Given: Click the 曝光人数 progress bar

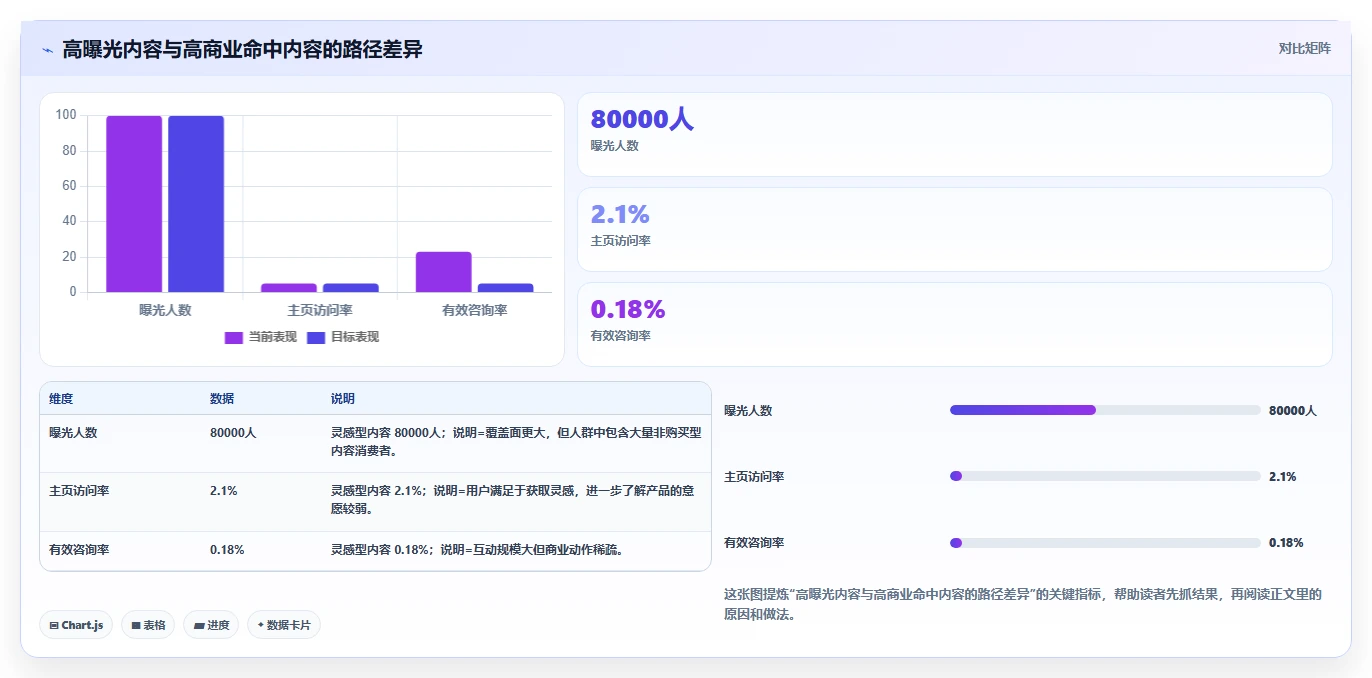Looking at the screenshot, I should [1105, 410].
